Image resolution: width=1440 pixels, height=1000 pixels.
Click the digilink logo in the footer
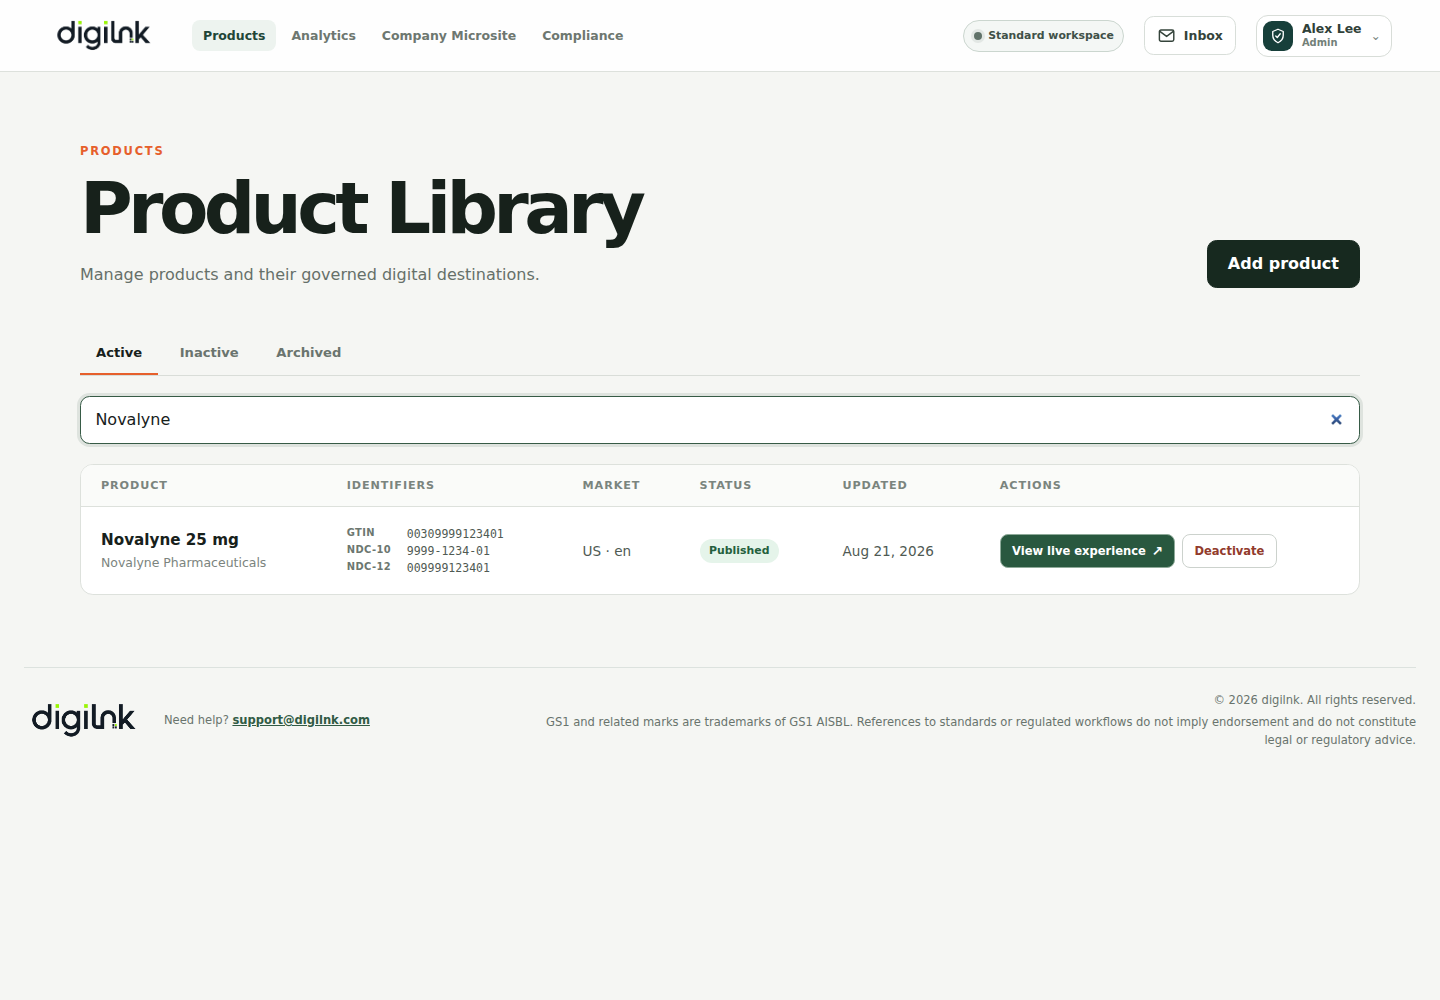point(83,719)
